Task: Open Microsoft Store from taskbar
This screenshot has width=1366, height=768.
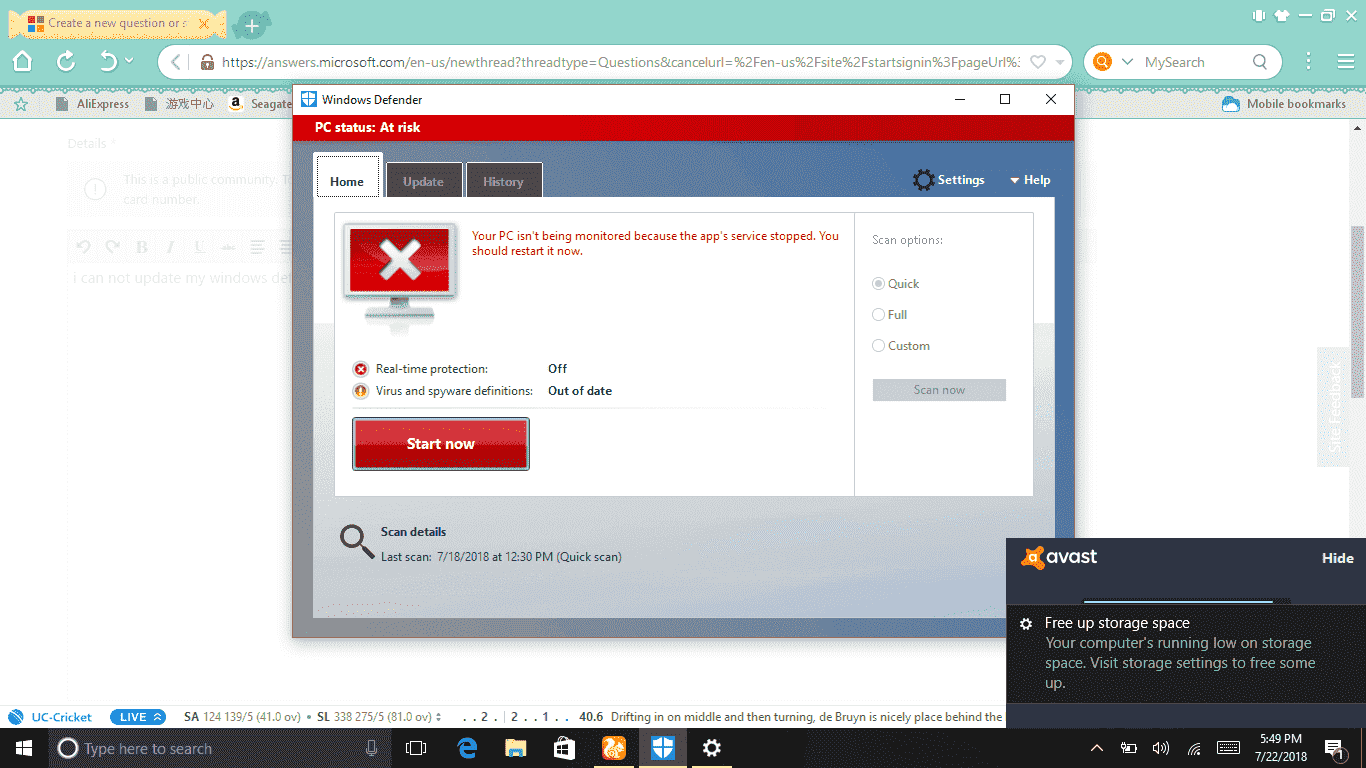Action: point(564,748)
